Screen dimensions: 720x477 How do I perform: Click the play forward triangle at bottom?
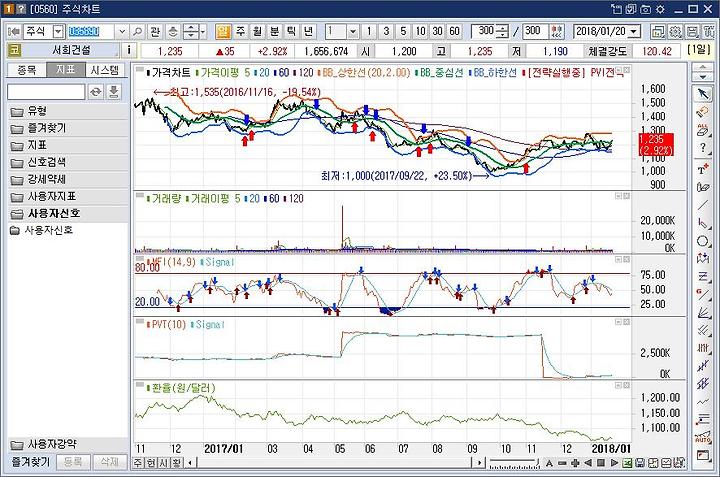point(614,463)
